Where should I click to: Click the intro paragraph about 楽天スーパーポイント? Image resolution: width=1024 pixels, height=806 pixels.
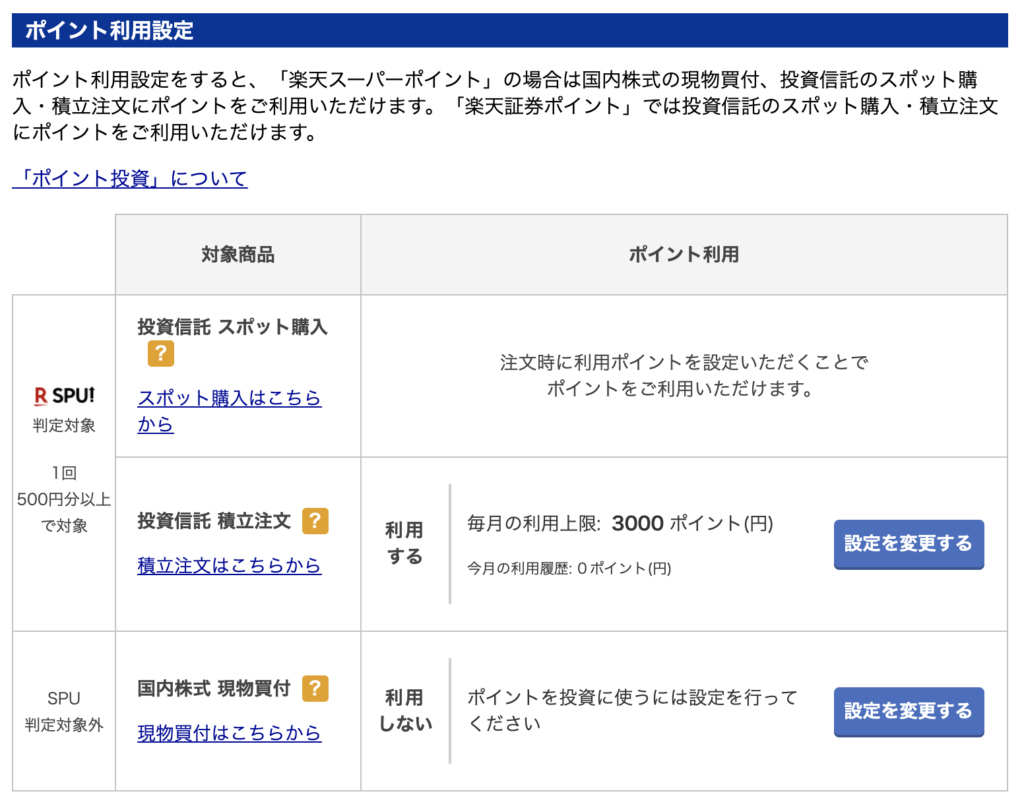(505, 106)
